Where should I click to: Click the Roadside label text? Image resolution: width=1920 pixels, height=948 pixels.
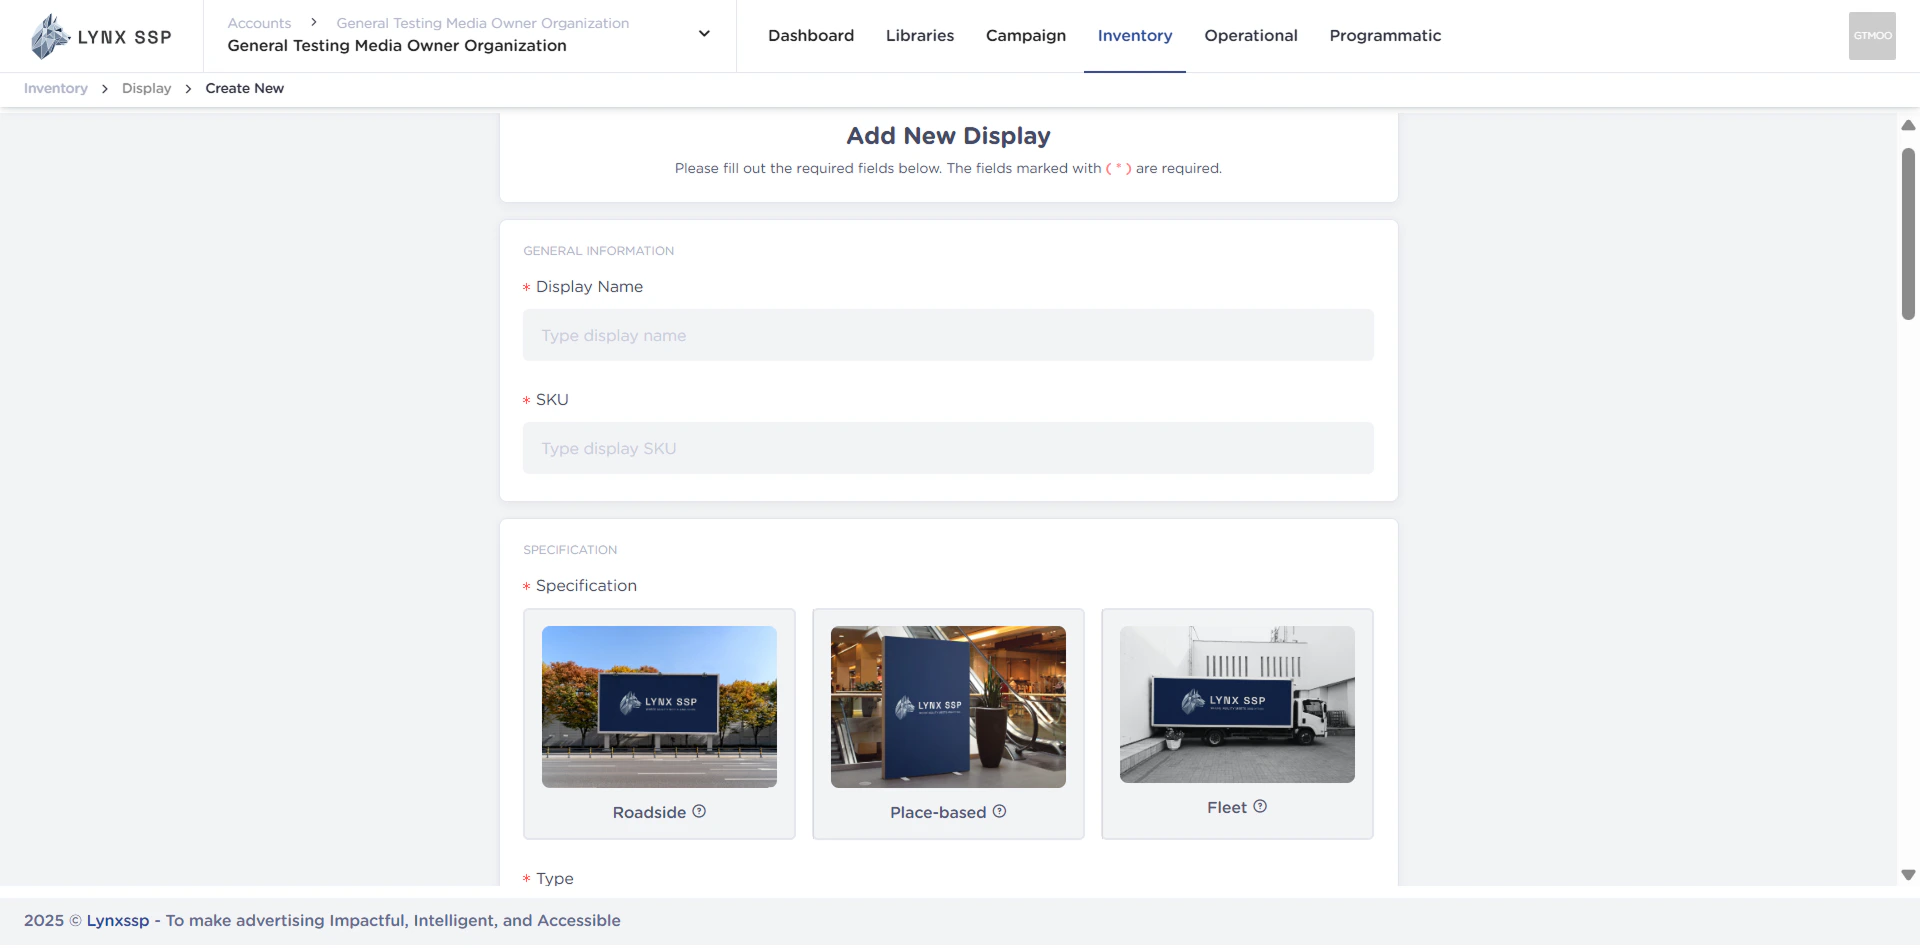click(x=649, y=812)
